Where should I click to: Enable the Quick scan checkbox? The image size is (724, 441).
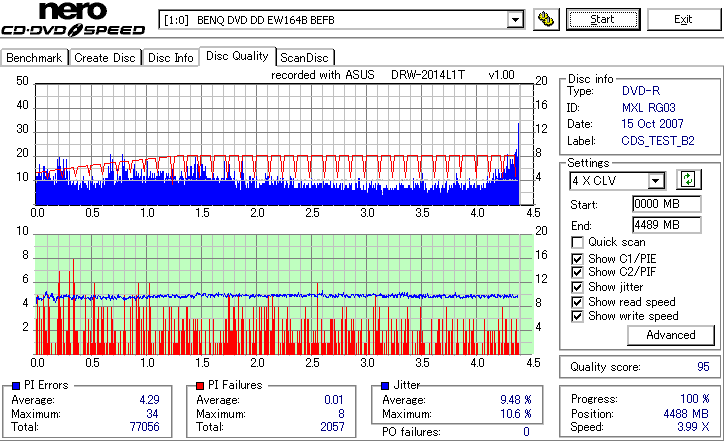coord(577,242)
